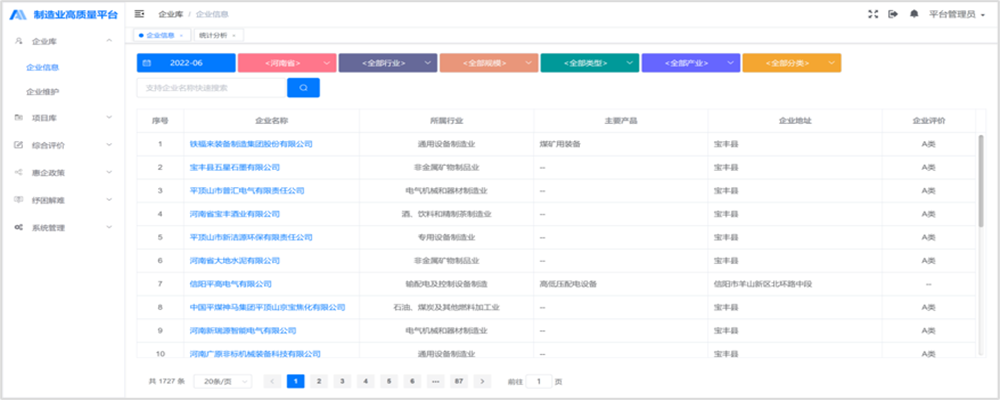Open notifications via the bell icon
The height and width of the screenshot is (400, 1000).
point(914,13)
